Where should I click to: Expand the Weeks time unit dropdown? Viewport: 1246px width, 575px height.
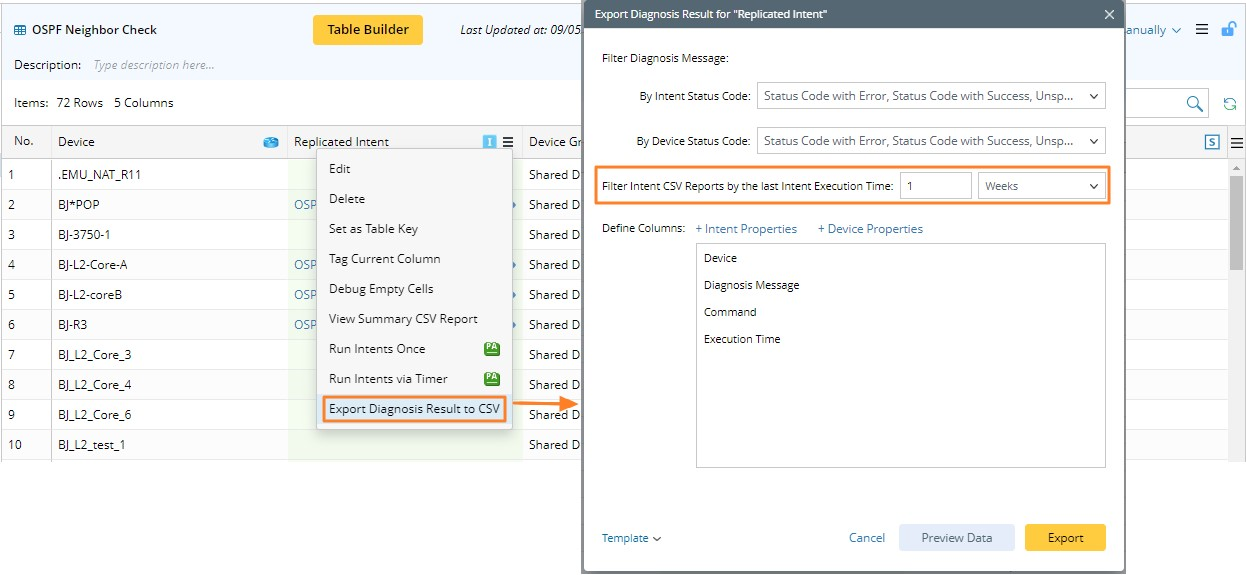(x=1041, y=186)
